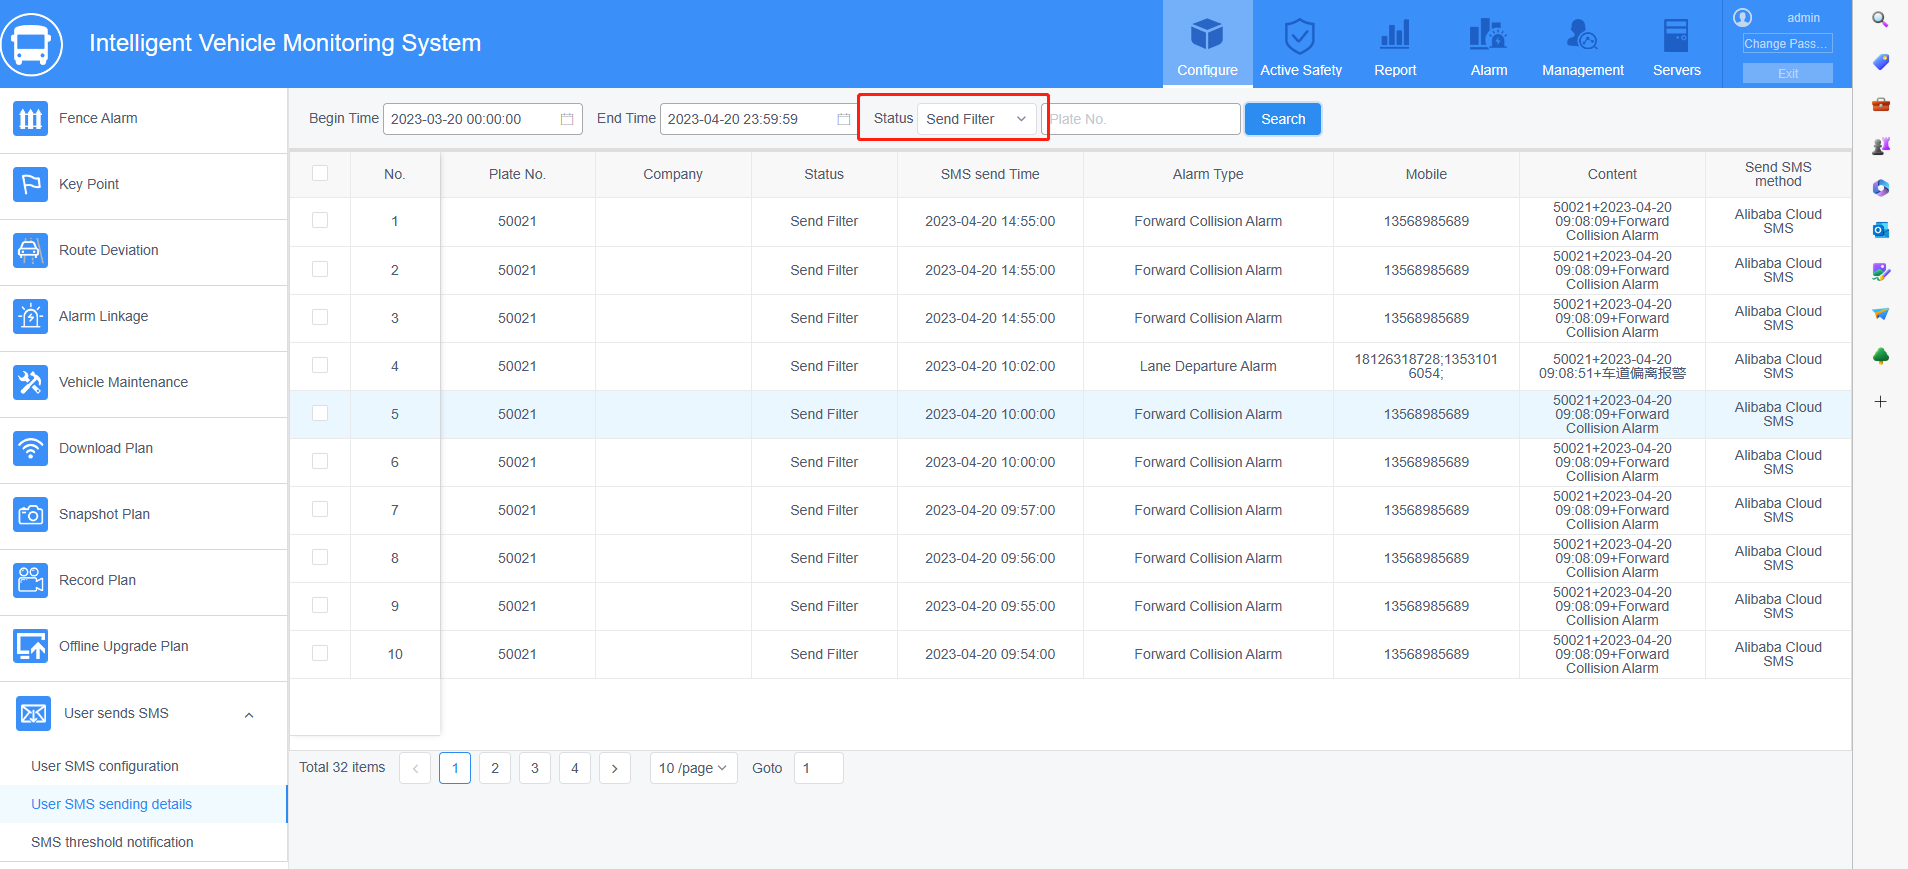This screenshot has height=869, width=1908.
Task: Collapse the User sends SMS section
Action: 249,715
